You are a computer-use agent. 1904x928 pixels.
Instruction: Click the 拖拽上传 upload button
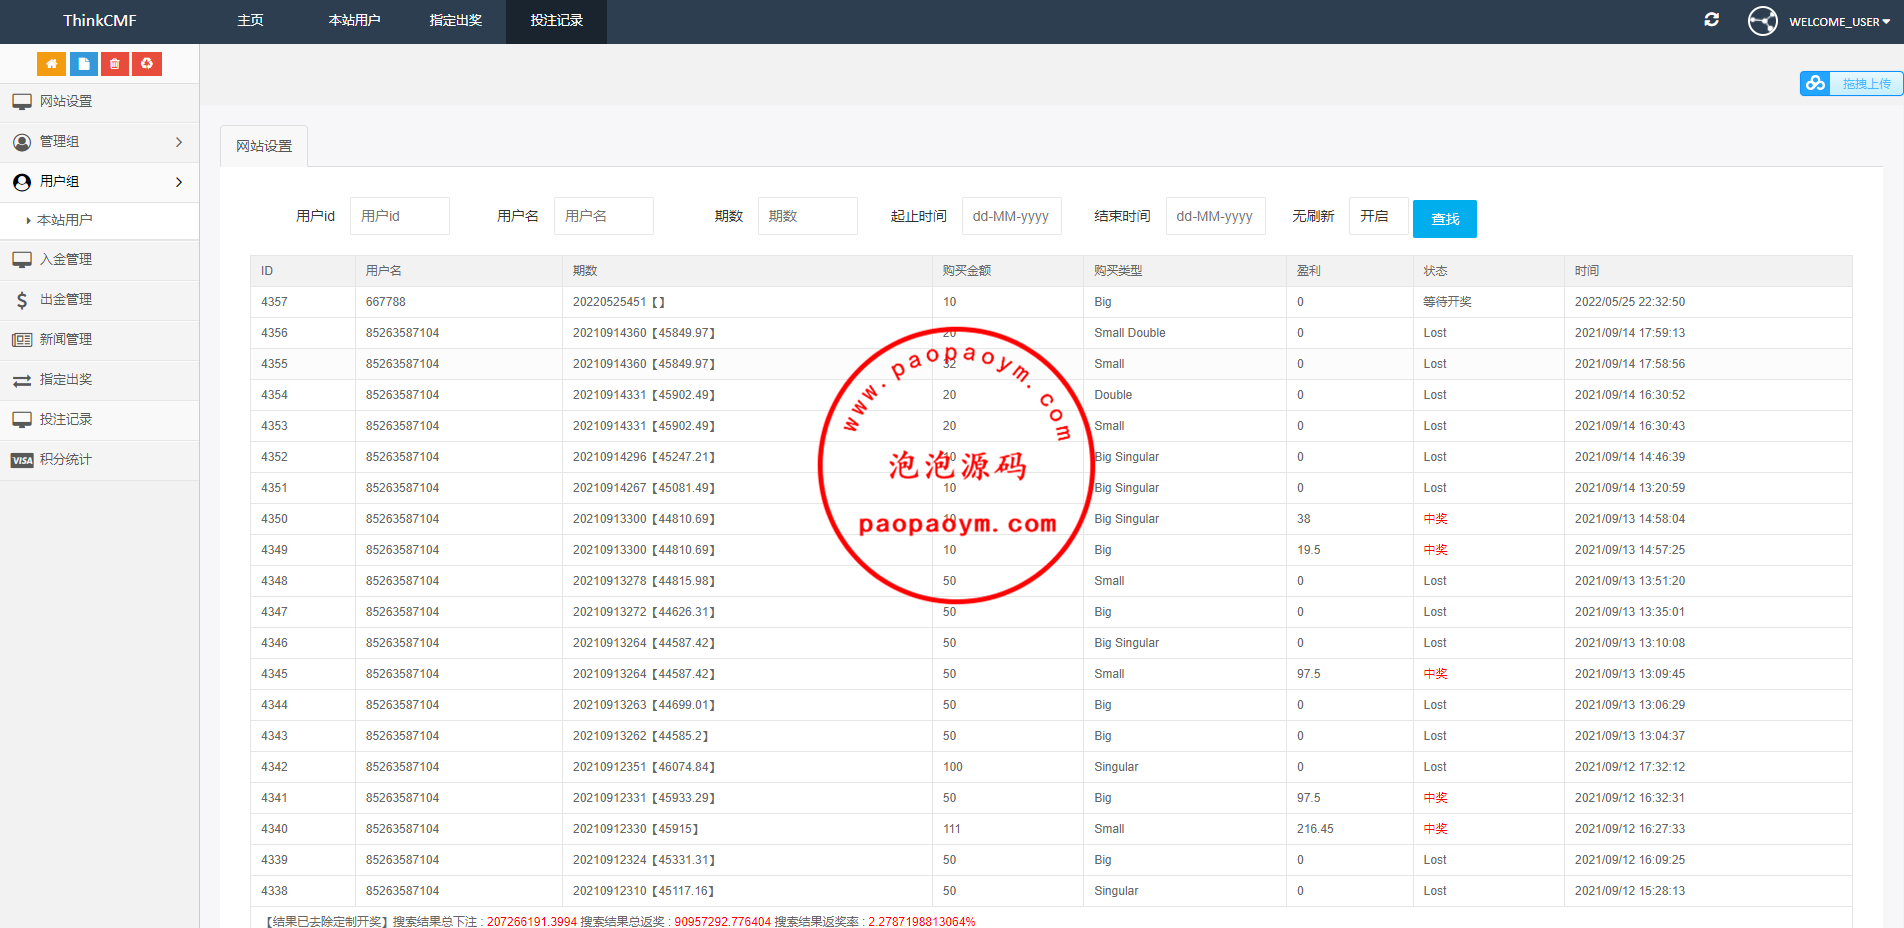[x=1865, y=84]
